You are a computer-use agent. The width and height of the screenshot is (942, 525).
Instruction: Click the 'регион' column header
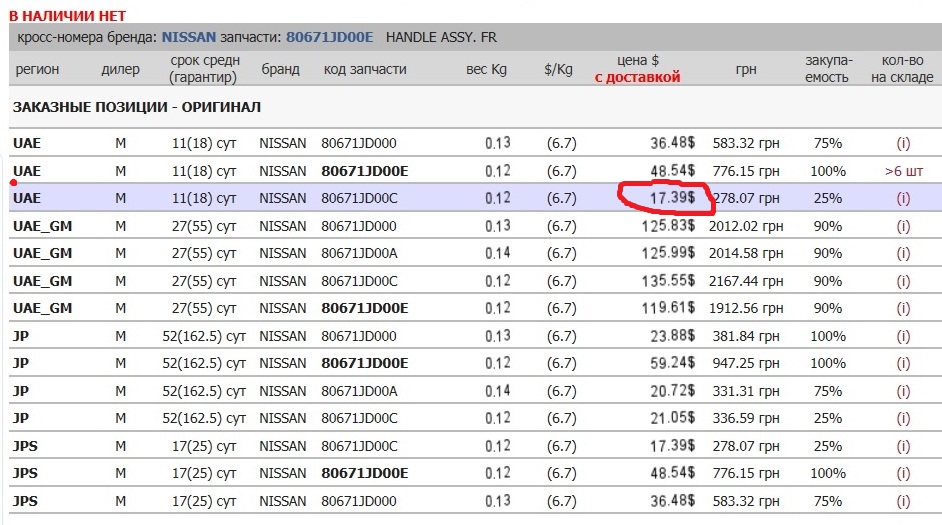tap(37, 69)
